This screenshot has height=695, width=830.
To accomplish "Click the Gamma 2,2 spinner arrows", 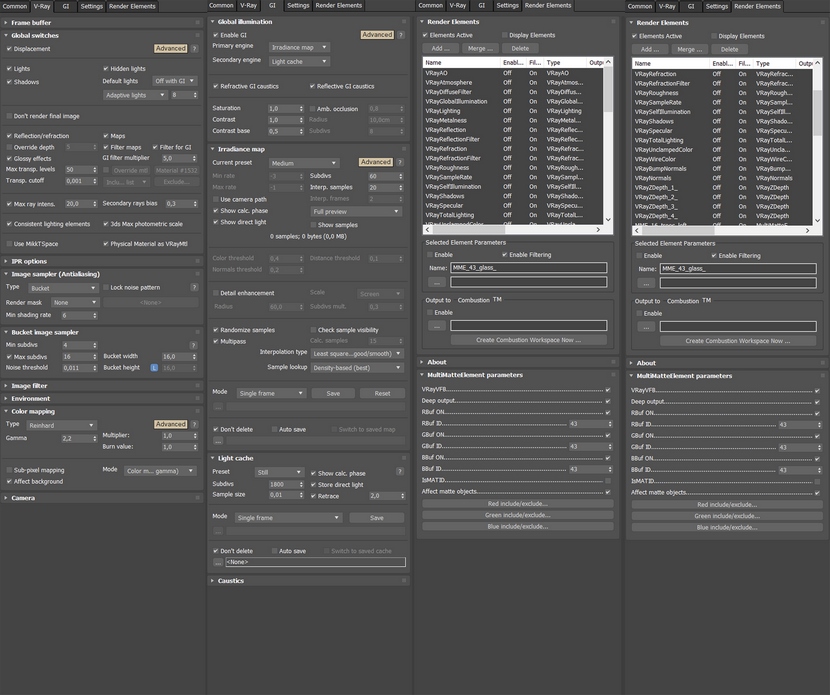I will click(95, 439).
